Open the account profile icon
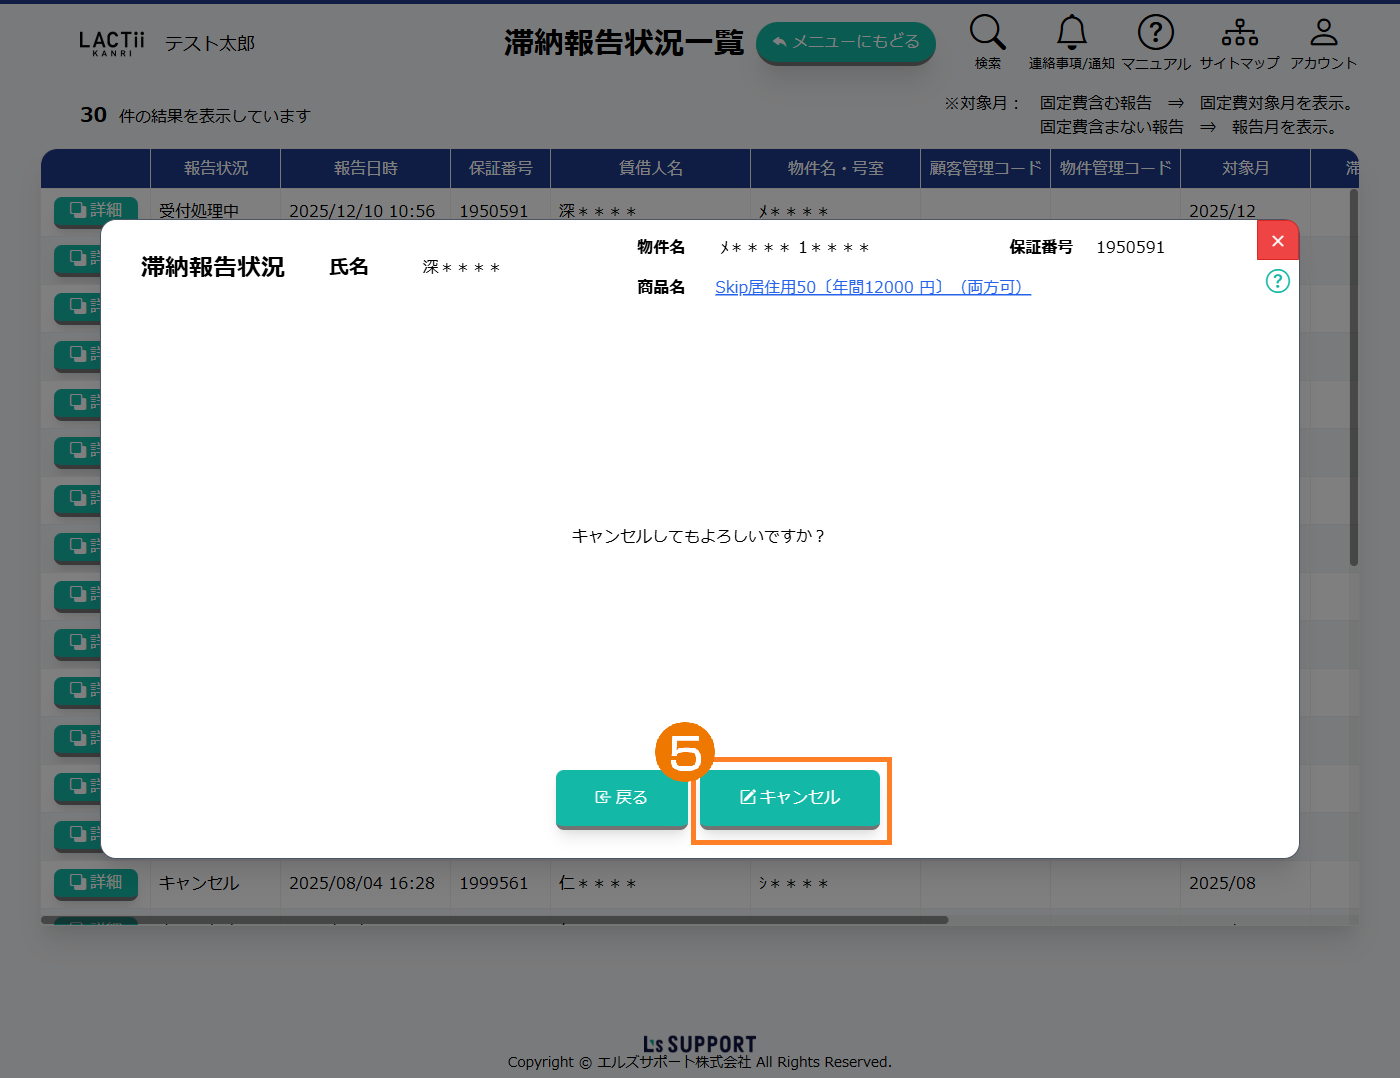Image resolution: width=1400 pixels, height=1078 pixels. tap(1323, 33)
